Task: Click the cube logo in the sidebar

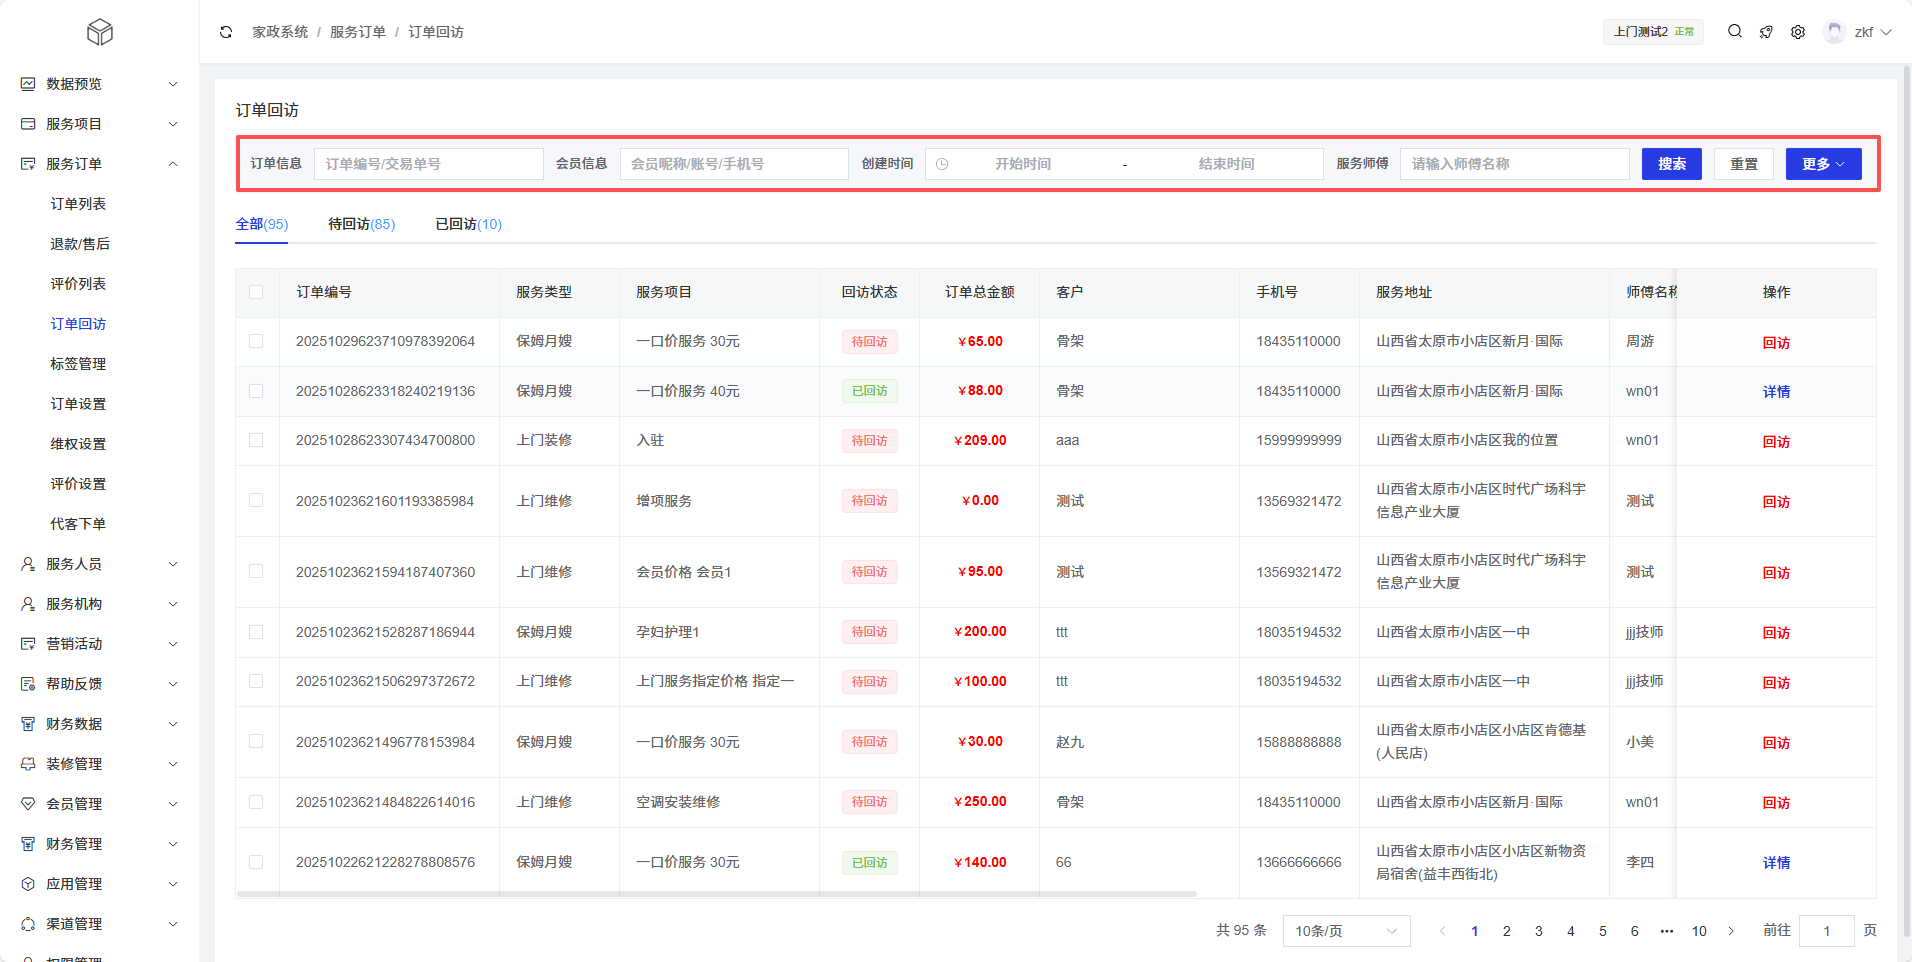Action: 100,32
